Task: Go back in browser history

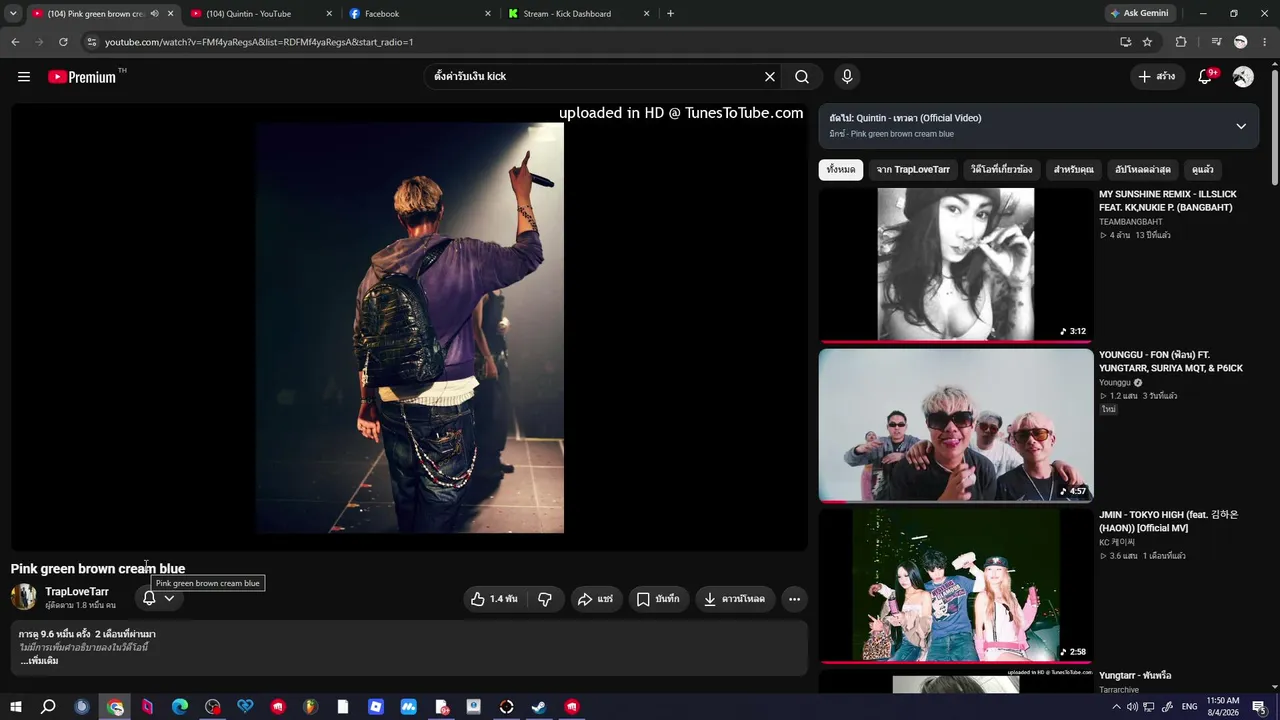Action: click(15, 42)
